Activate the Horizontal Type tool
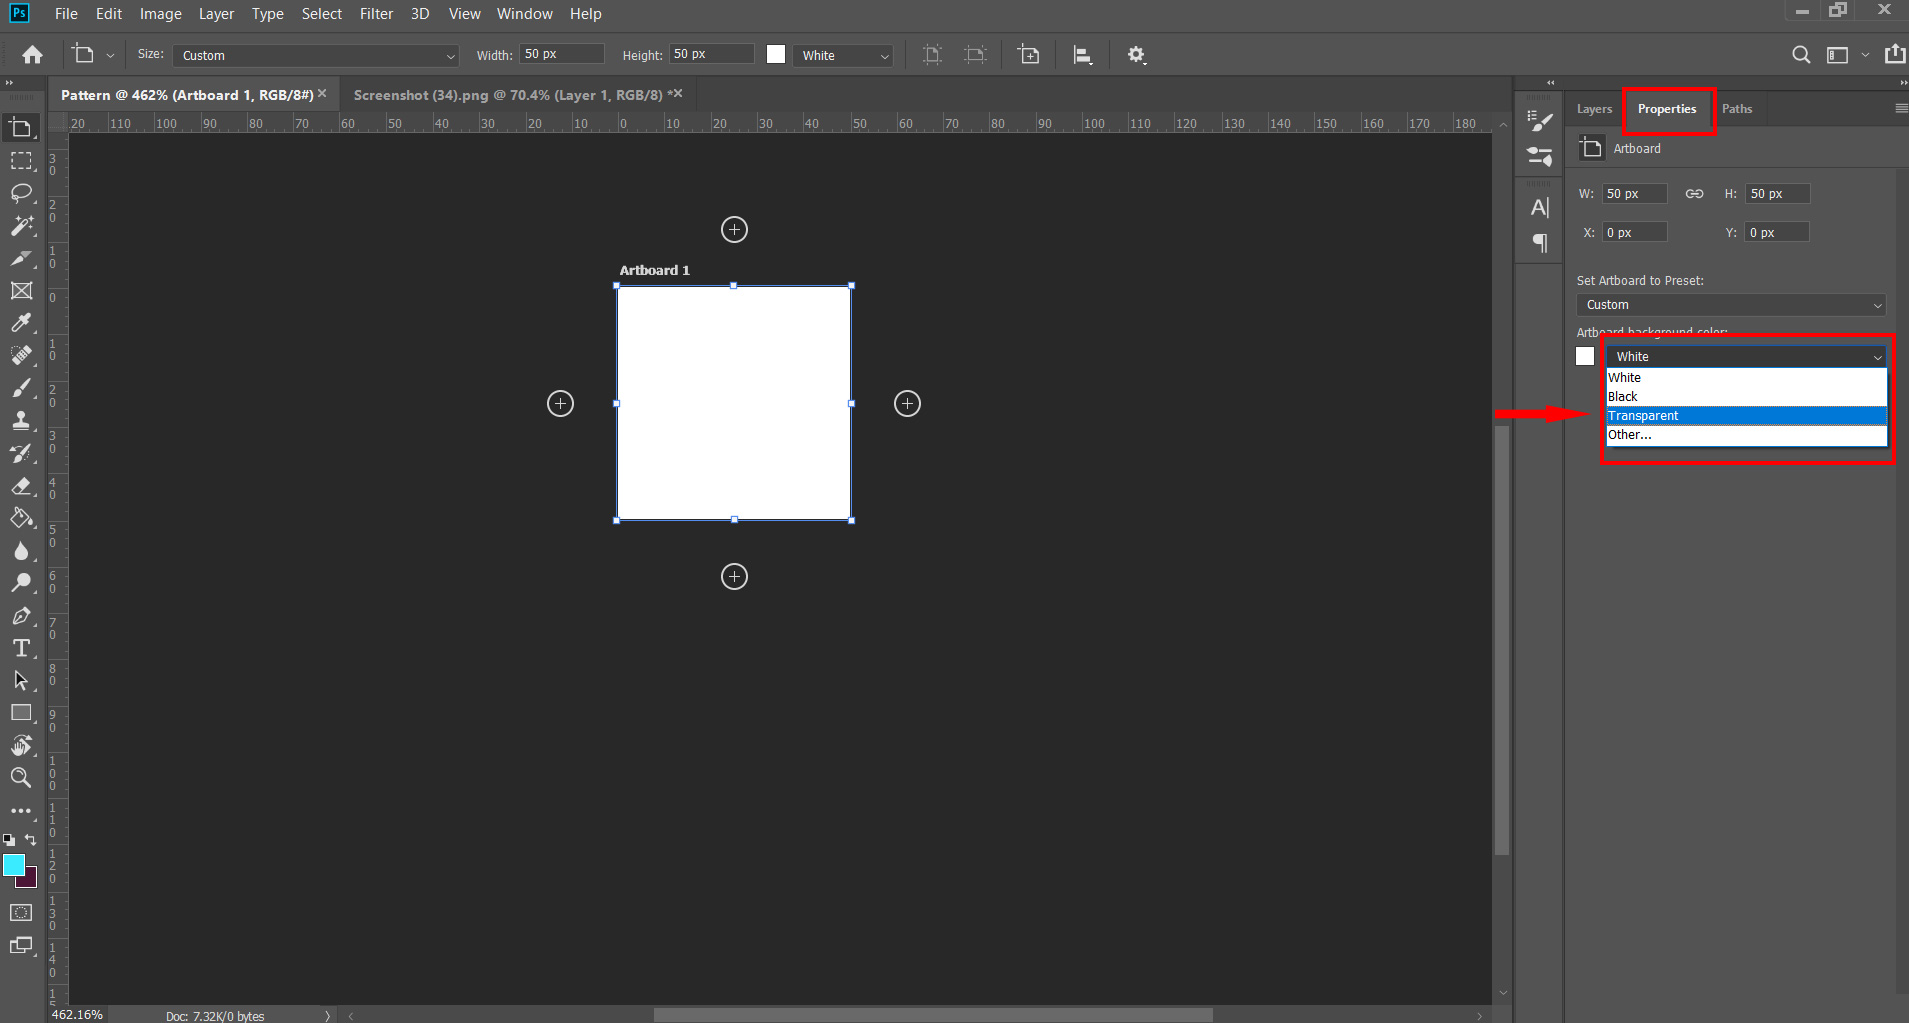Viewport: 1909px width, 1023px height. tap(21, 648)
